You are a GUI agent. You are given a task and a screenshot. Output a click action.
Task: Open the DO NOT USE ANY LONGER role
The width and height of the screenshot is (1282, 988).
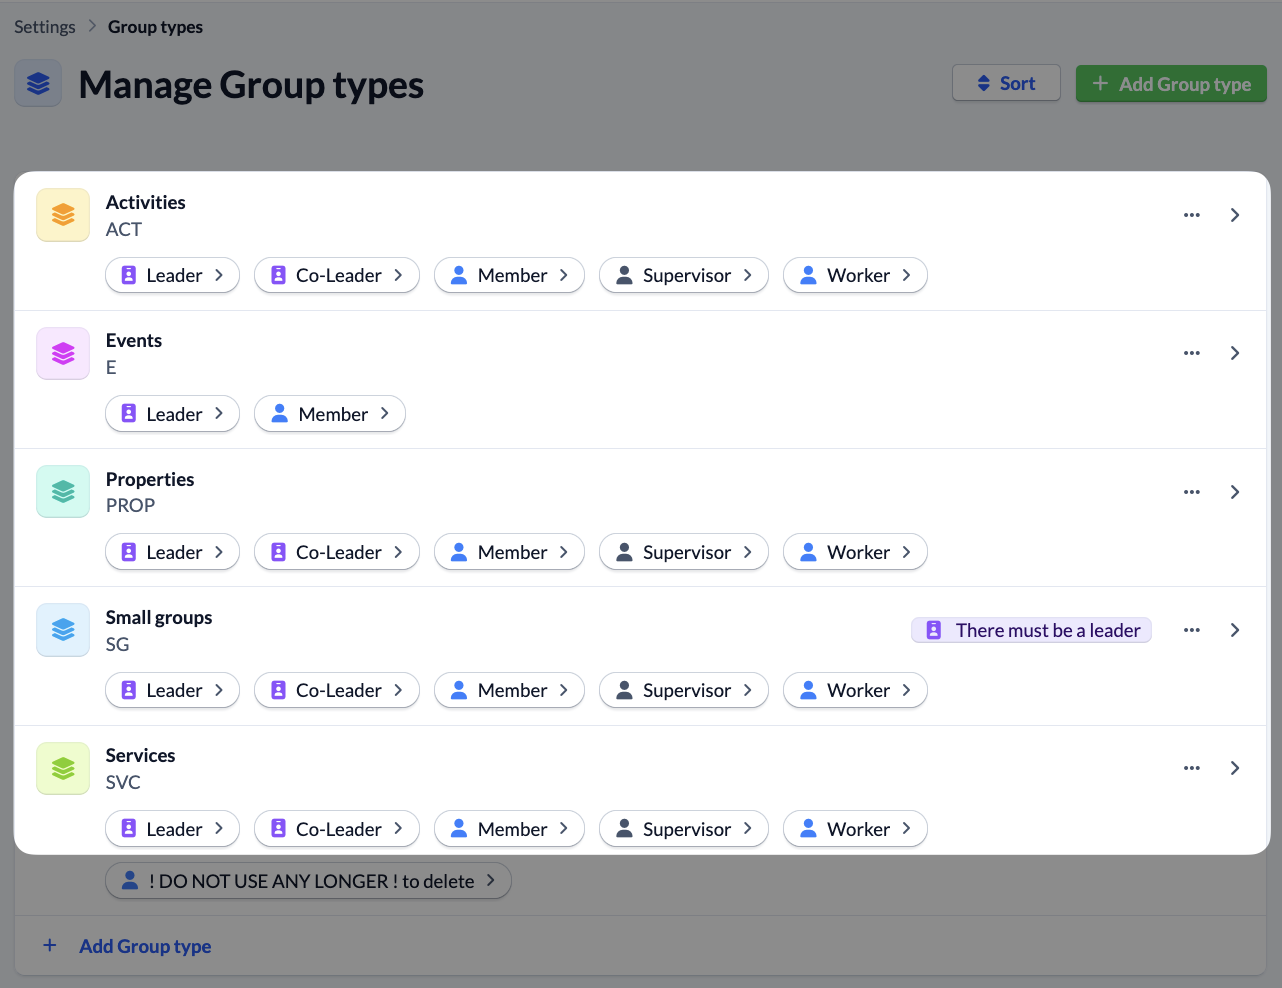(x=308, y=881)
